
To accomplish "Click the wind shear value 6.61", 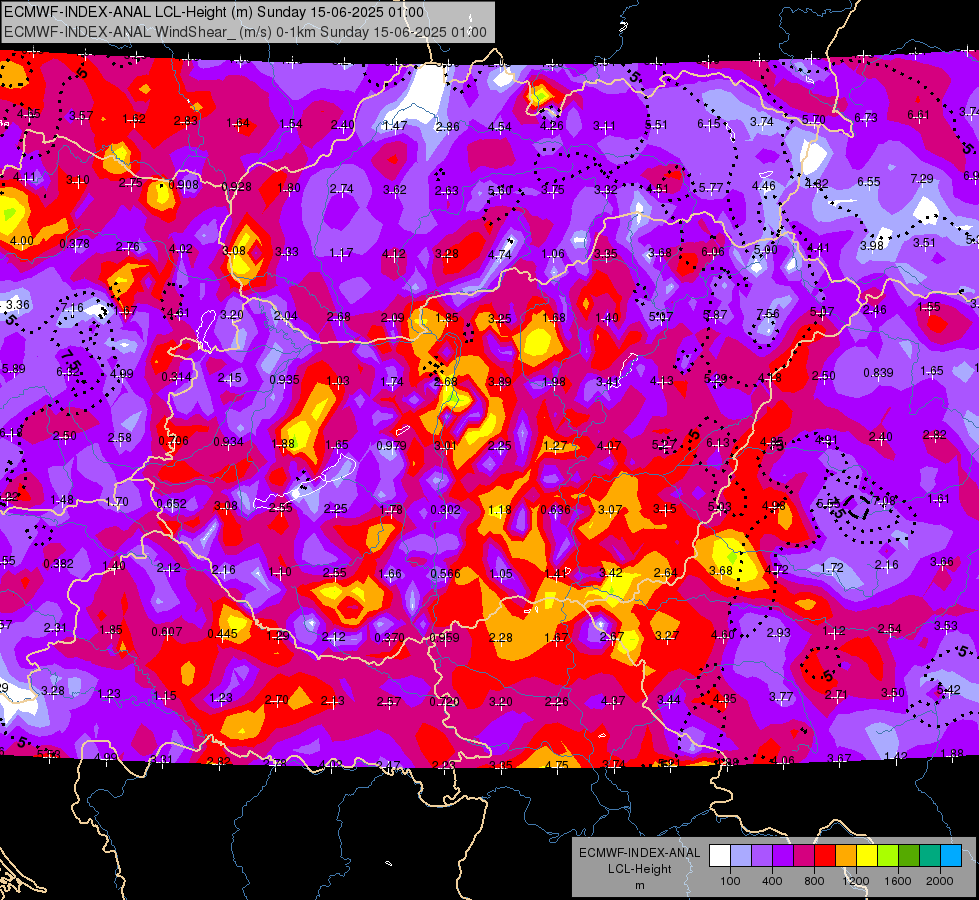I will 918,115.
